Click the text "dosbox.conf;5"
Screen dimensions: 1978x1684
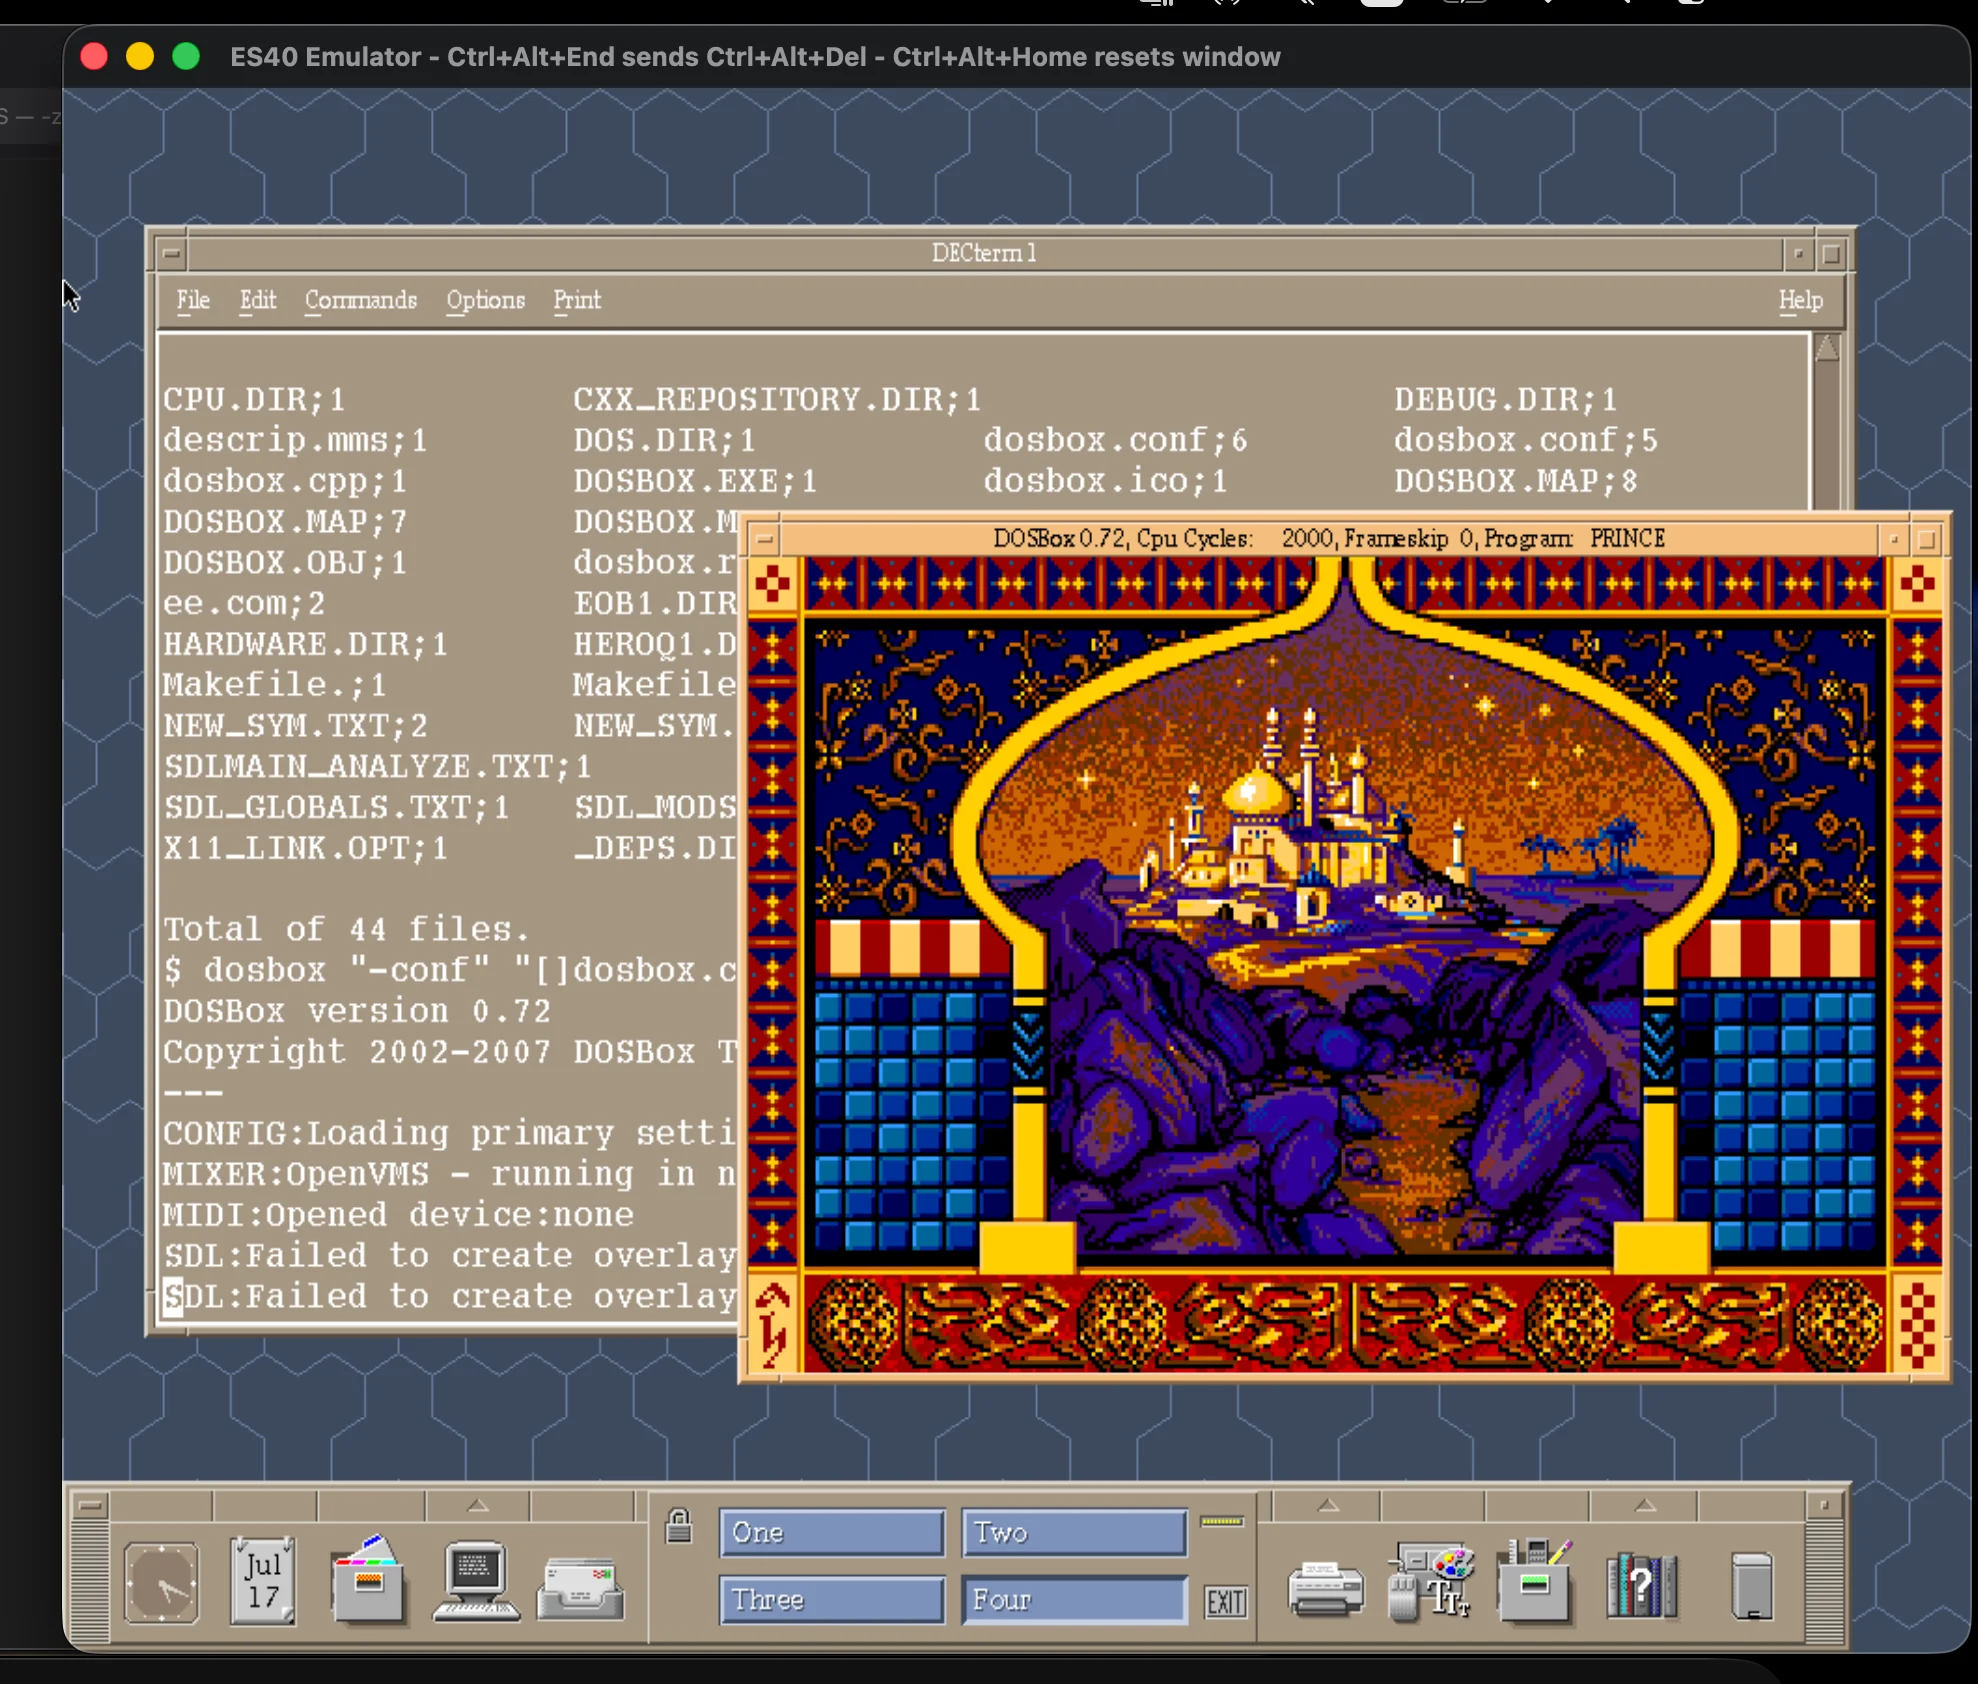click(1526, 441)
